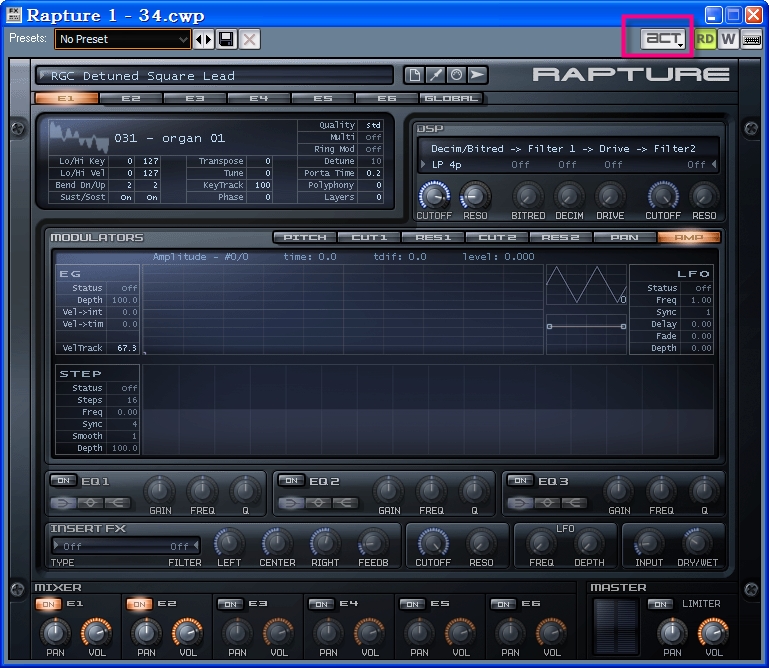
Task: Select EQ 1 peak shape icon
Action: (x=90, y=503)
